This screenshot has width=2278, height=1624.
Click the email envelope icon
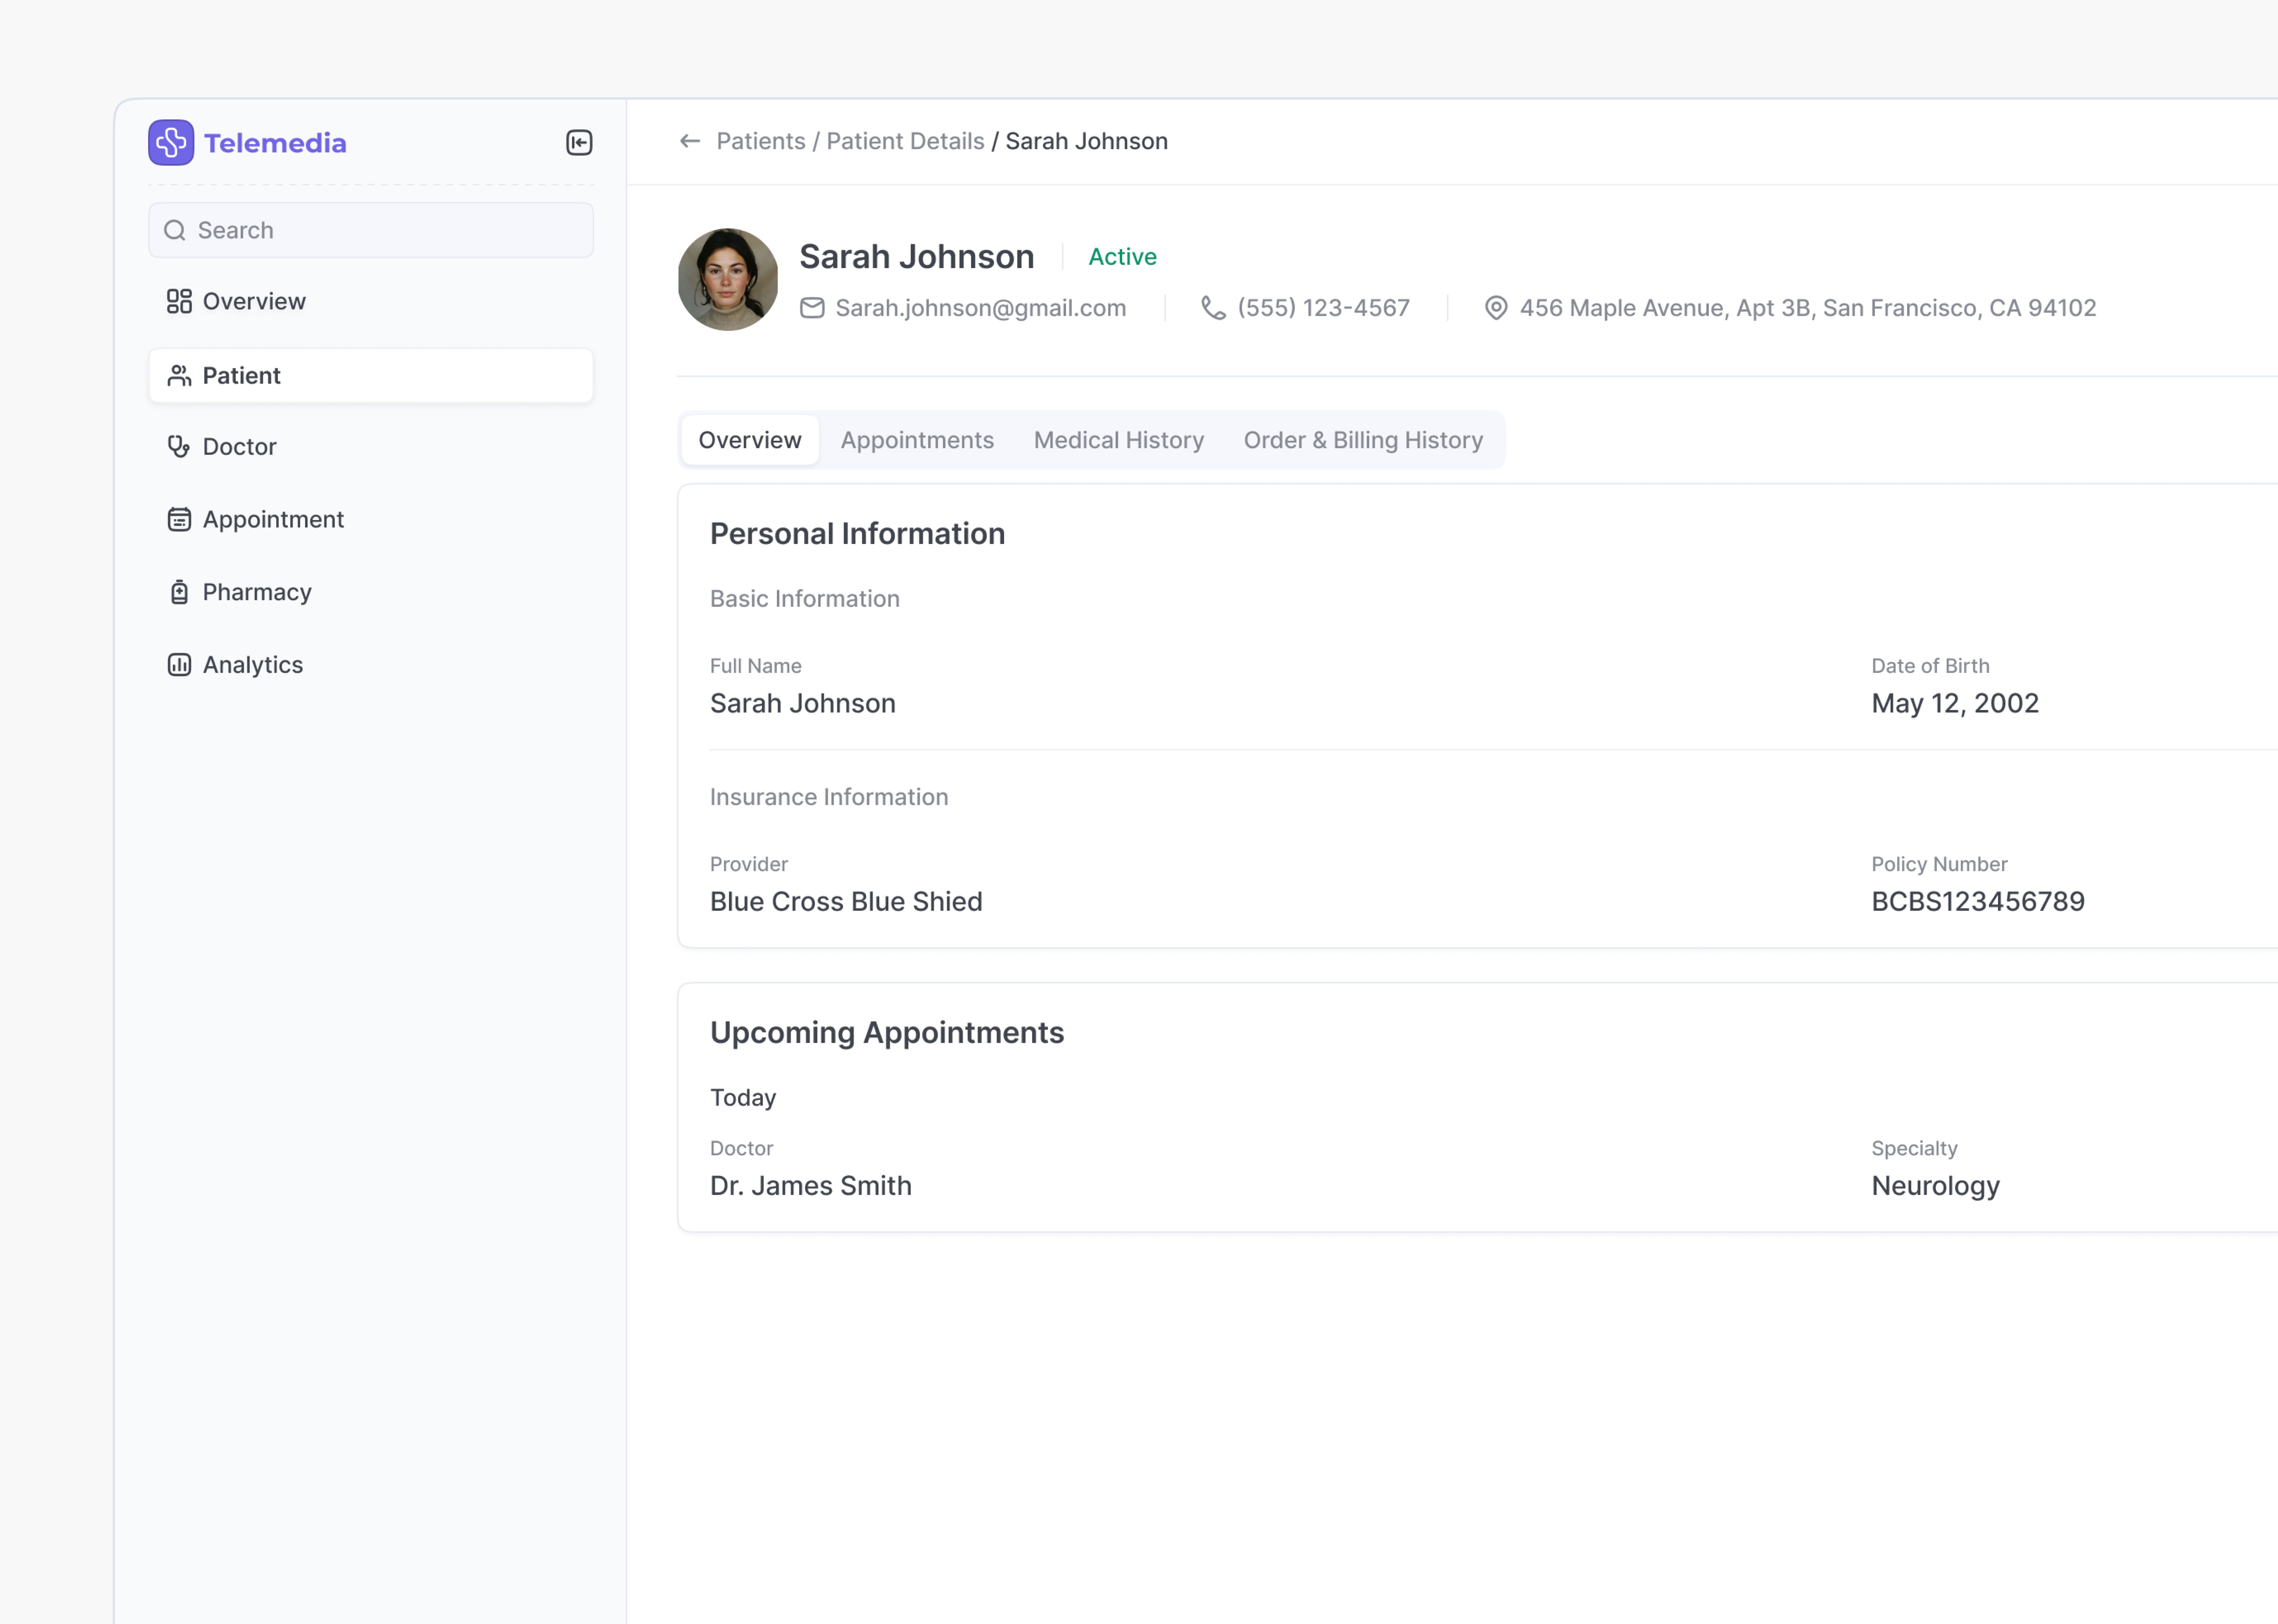coord(812,308)
